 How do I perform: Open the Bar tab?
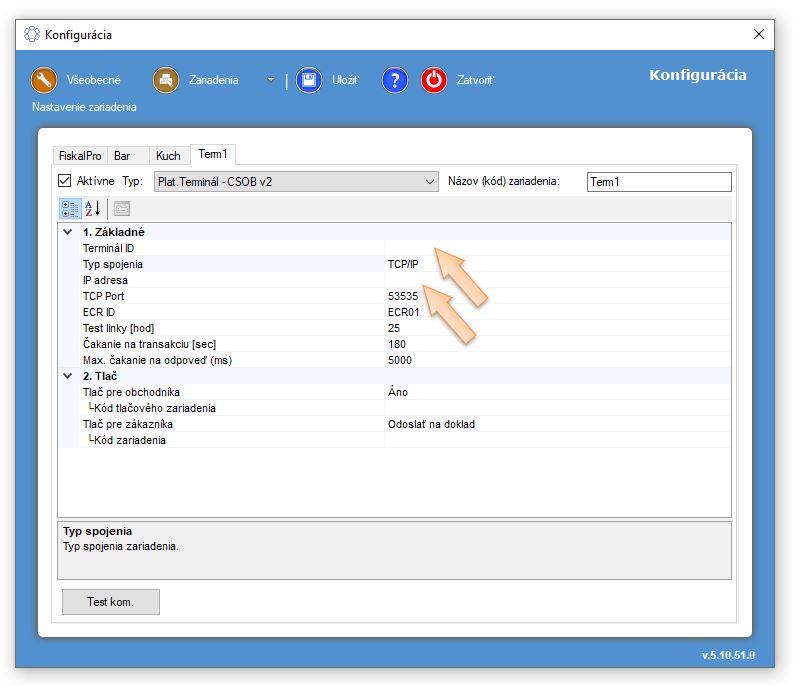pos(122,155)
